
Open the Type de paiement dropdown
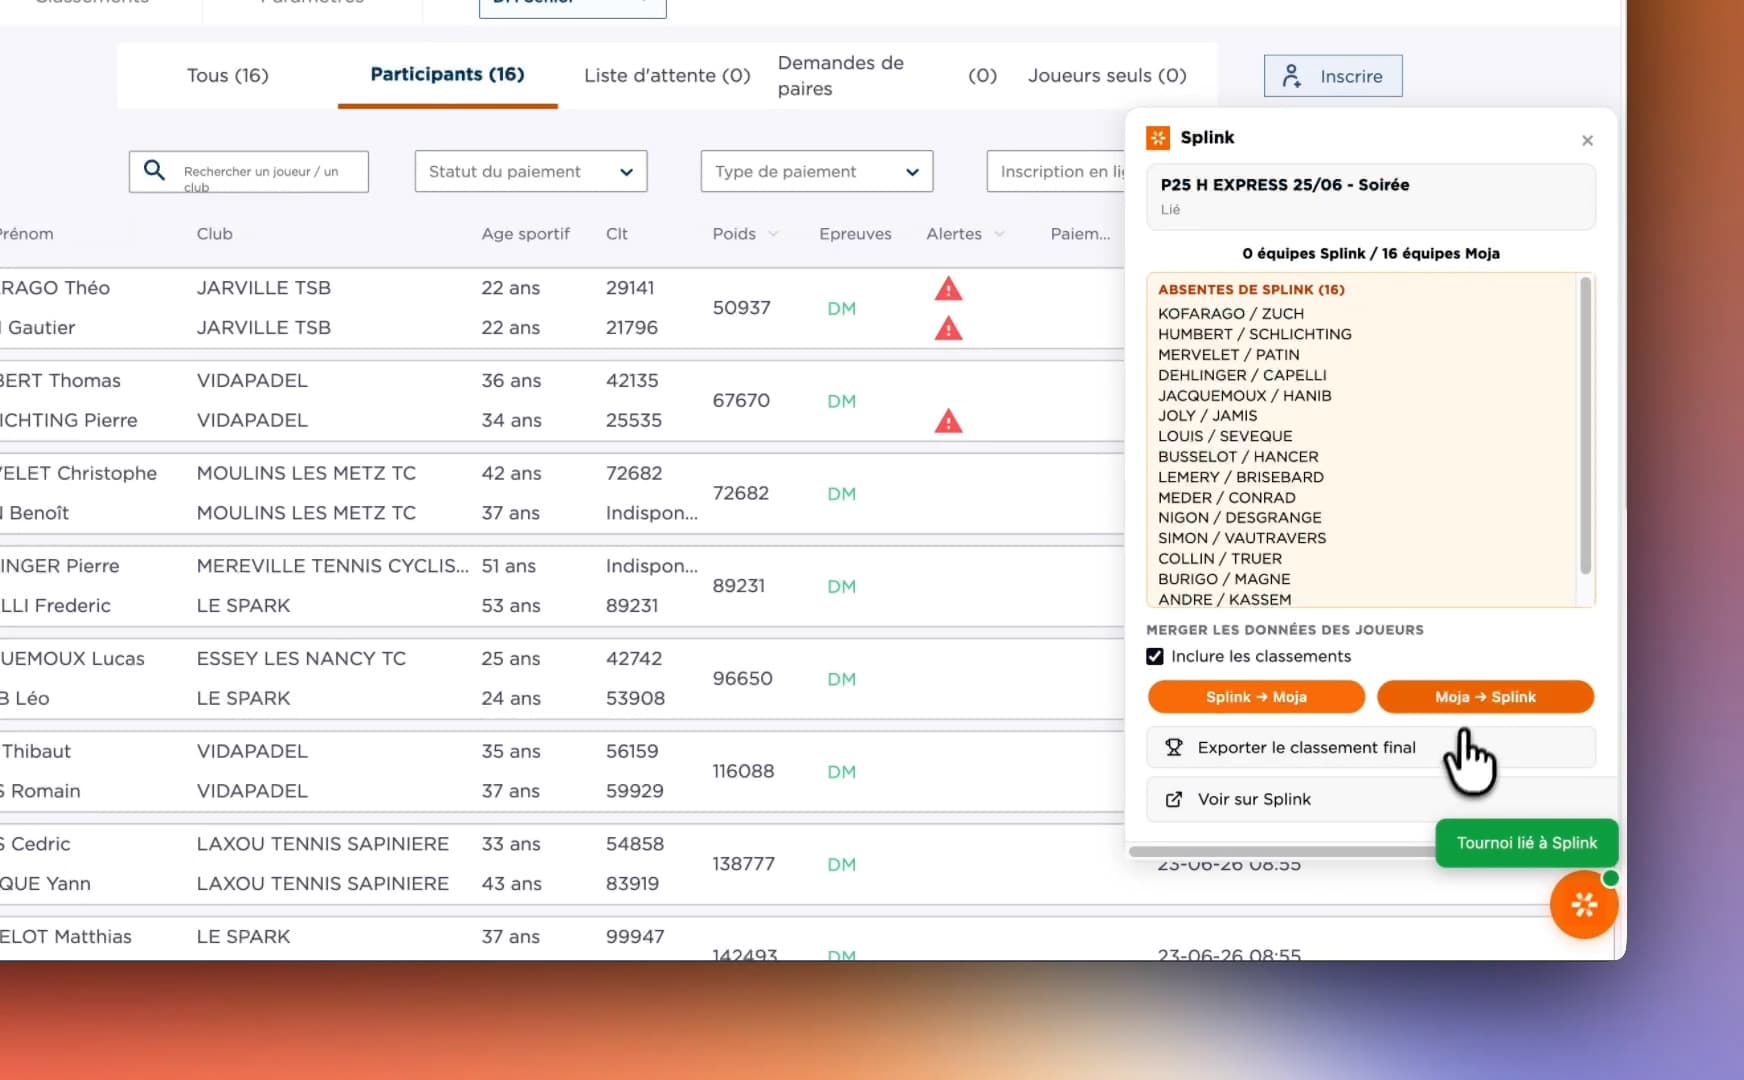(817, 171)
